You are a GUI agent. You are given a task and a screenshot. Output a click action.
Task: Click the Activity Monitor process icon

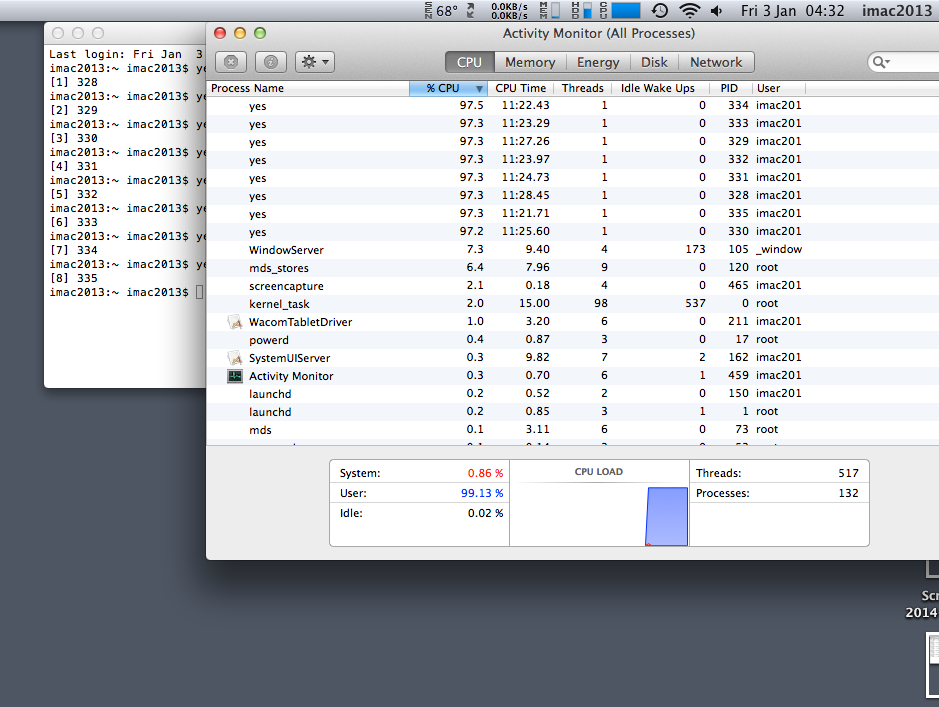(235, 376)
